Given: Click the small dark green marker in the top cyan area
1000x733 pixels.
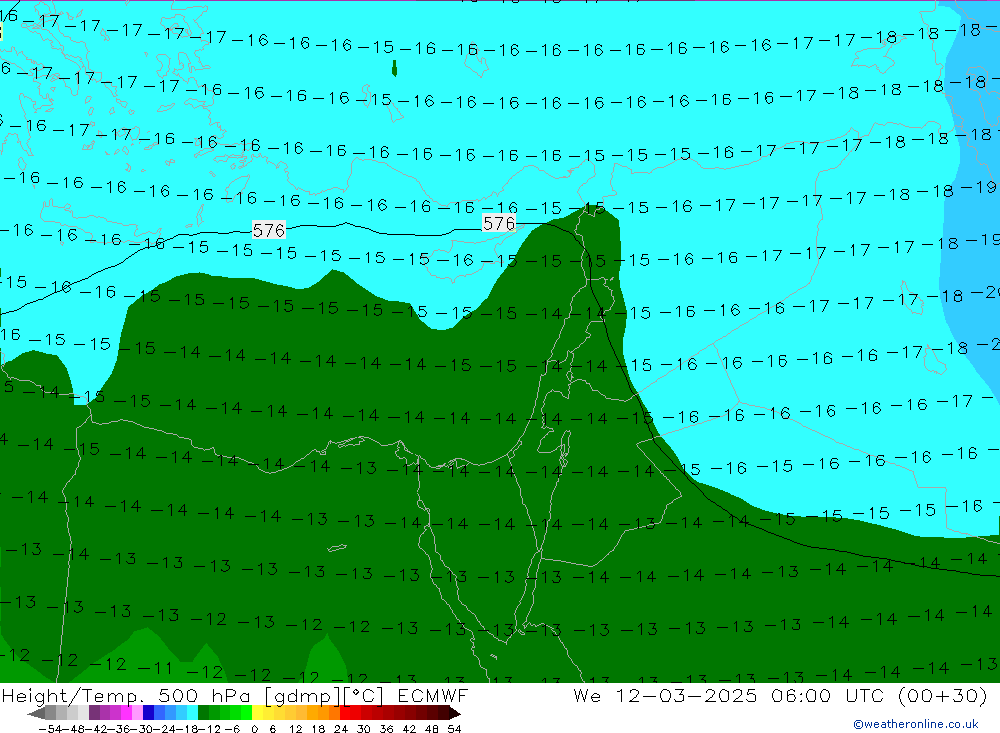Looking at the screenshot, I should (x=395, y=68).
